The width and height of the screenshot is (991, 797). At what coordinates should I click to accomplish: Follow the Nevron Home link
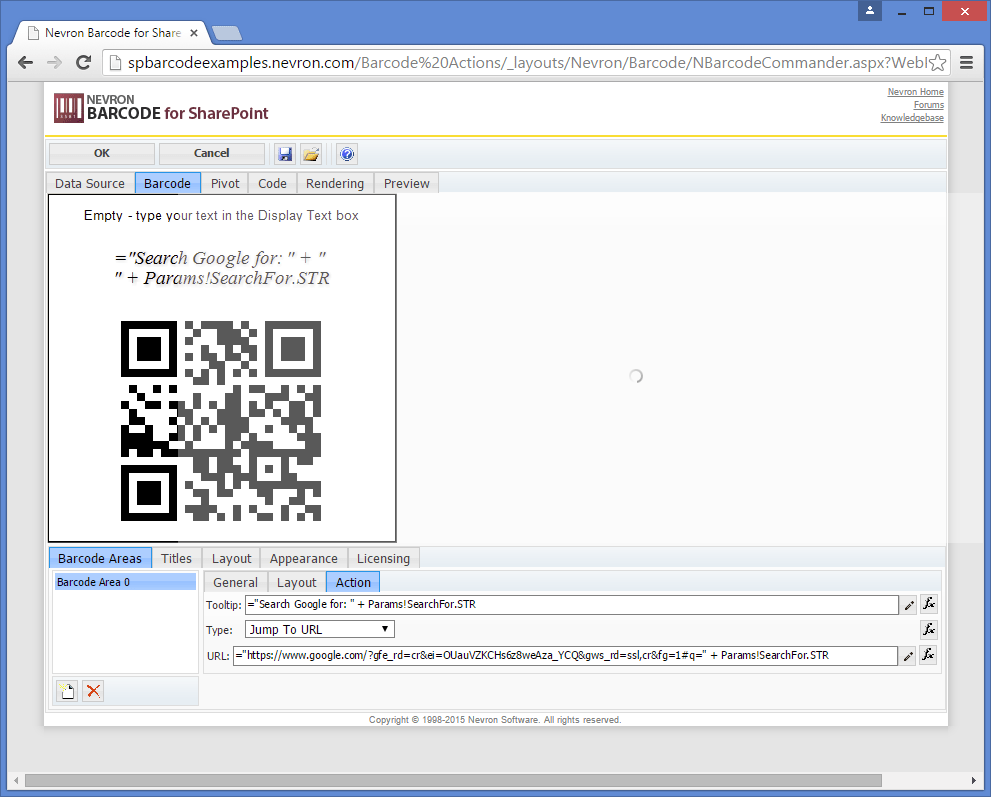pyautogui.click(x=915, y=92)
